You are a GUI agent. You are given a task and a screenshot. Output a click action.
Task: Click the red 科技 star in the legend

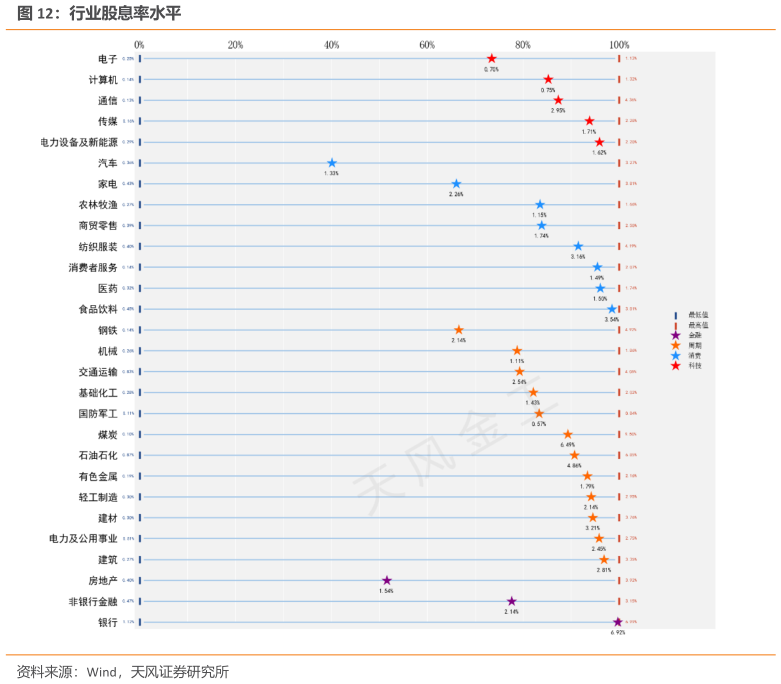pos(676,366)
